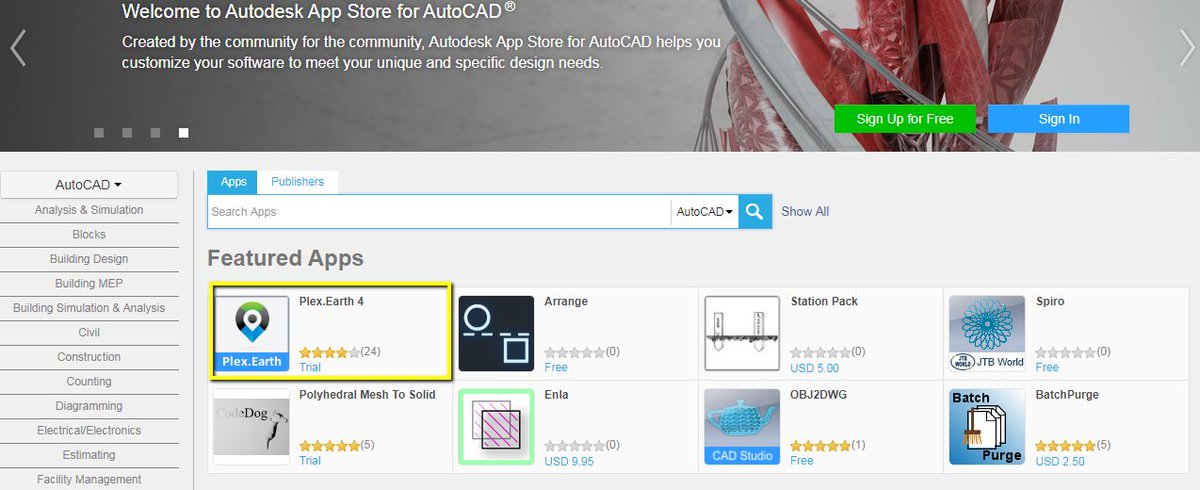Open the AutoCAD filter dropdown in search bar

(705, 212)
